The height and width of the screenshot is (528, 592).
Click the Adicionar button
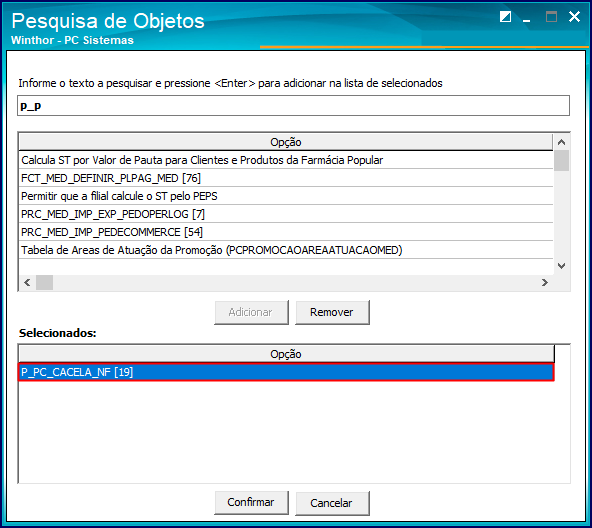tap(251, 312)
